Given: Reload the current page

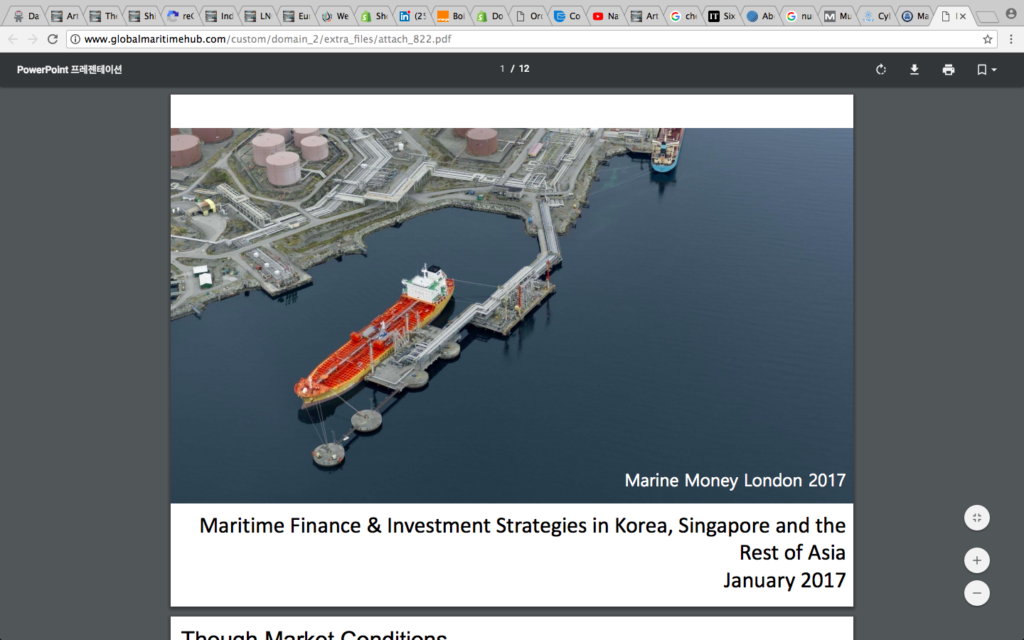Looking at the screenshot, I should pyautogui.click(x=50, y=38).
